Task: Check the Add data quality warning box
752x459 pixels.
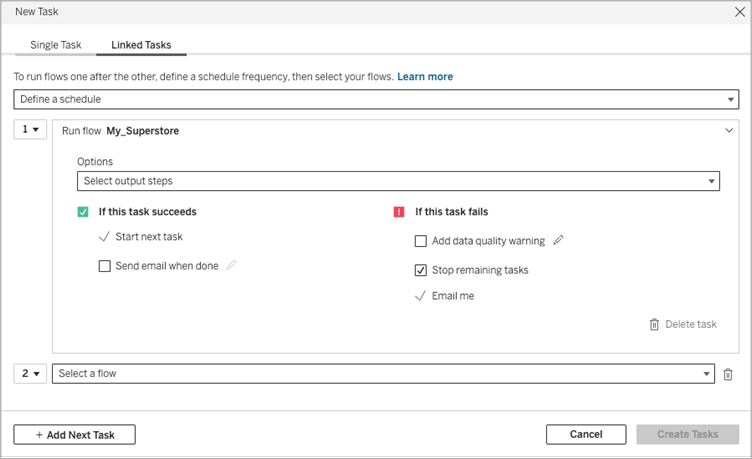Action: pyautogui.click(x=421, y=241)
